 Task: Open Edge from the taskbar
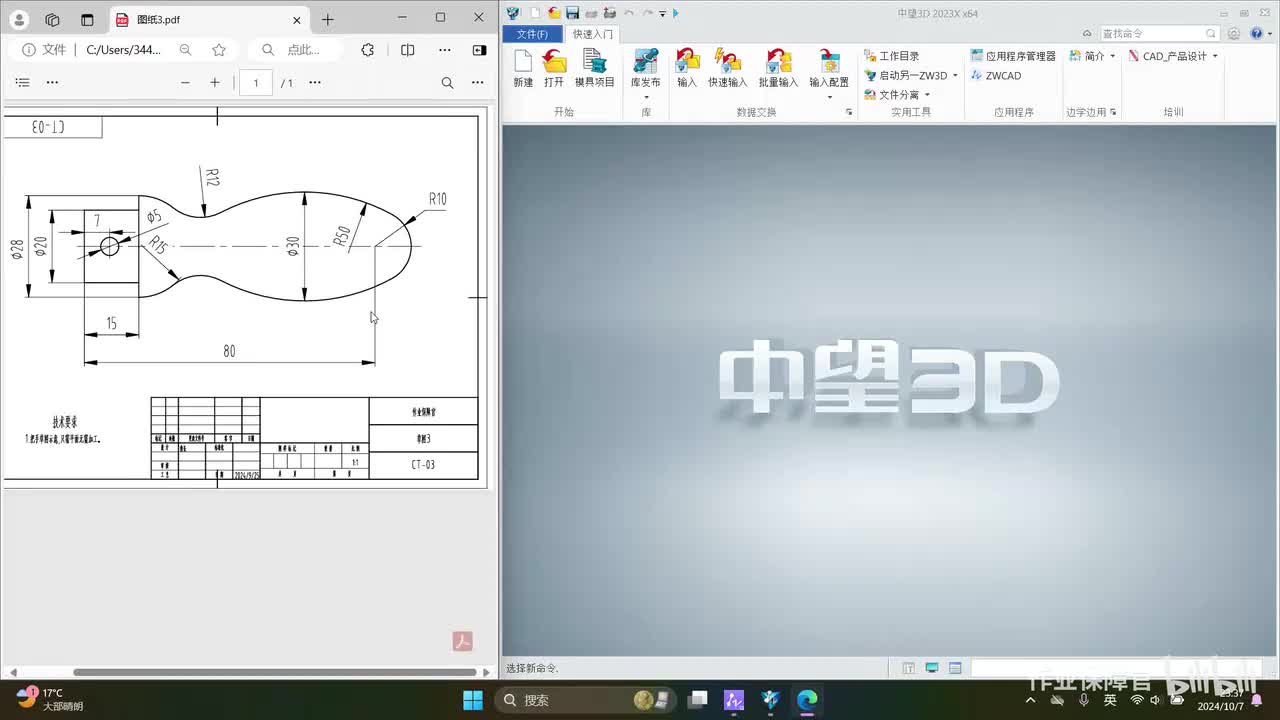pyautogui.click(x=806, y=699)
